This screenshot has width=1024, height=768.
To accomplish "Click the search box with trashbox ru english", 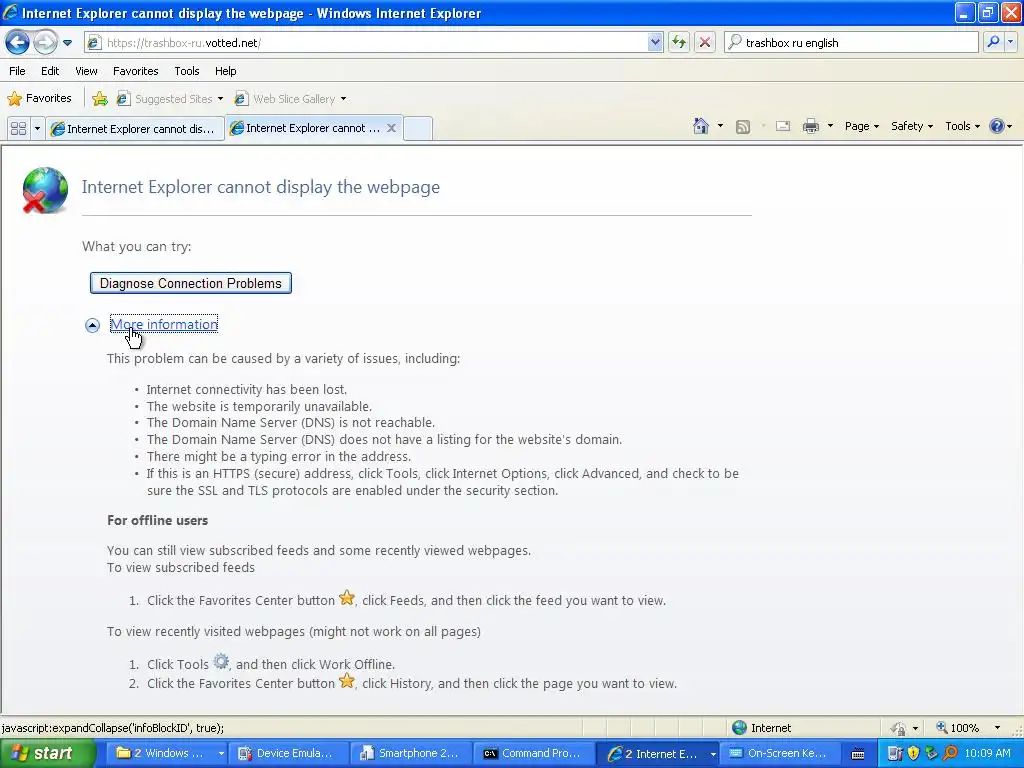I will pyautogui.click(x=852, y=43).
